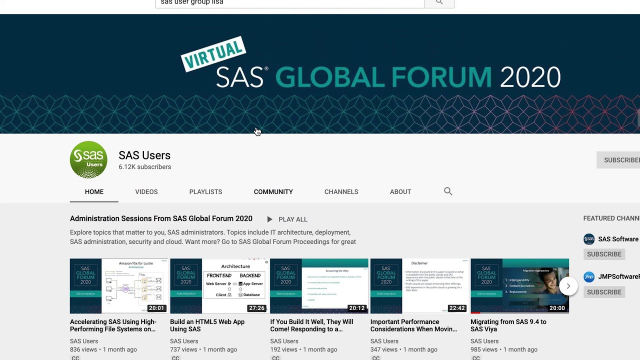640x360 pixels.
Task: Click the 20:01 duration badge
Action: tap(156, 308)
